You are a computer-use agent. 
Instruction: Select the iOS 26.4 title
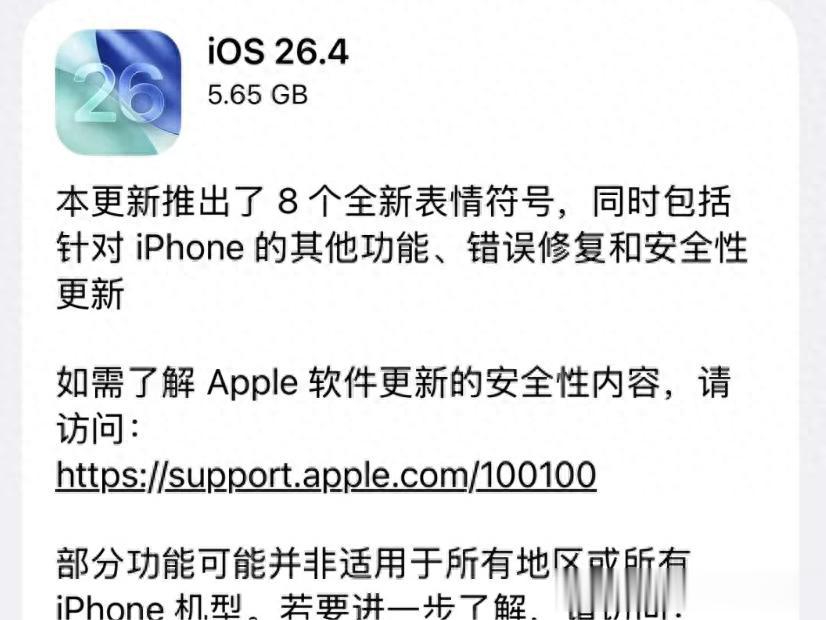[278, 52]
